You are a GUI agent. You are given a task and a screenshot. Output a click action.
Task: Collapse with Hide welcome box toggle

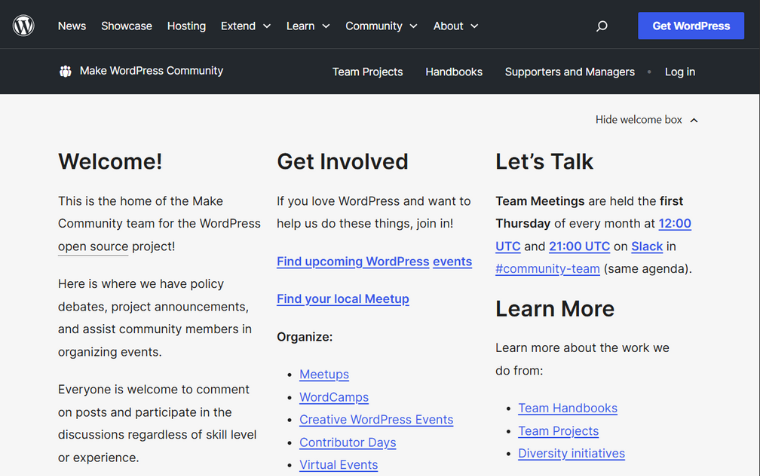647,120
